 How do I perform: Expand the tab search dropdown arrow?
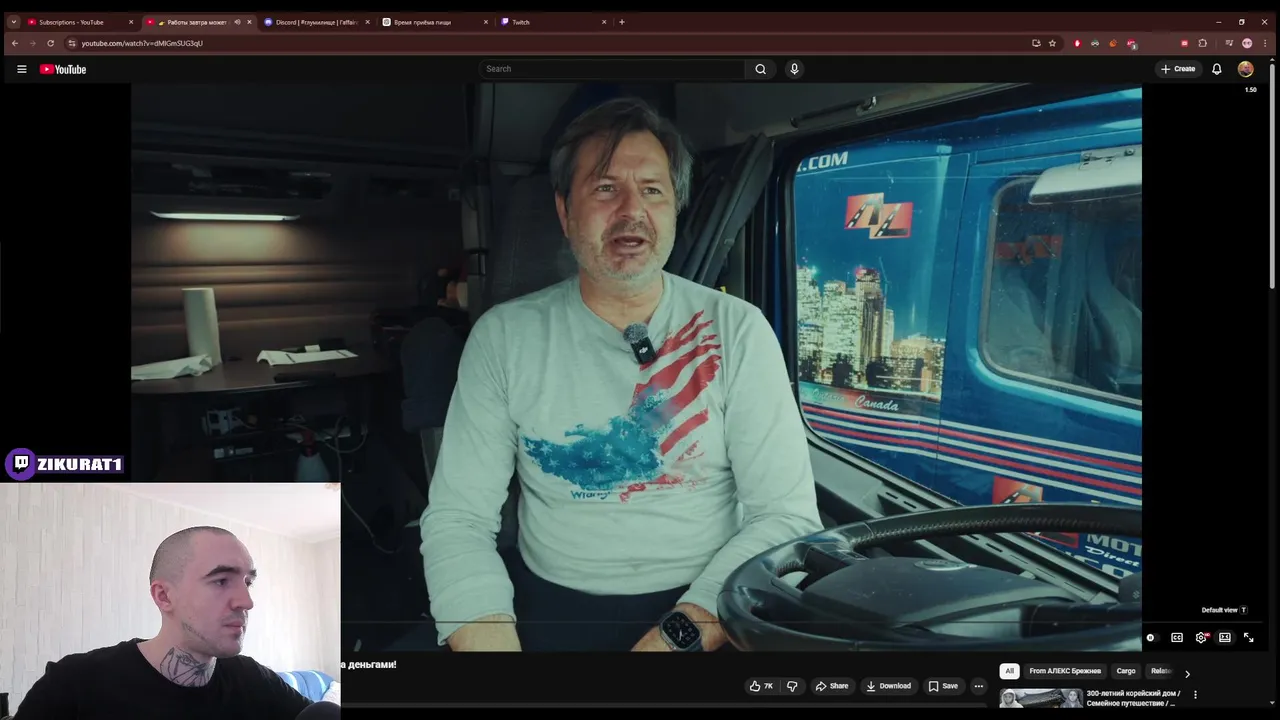pos(13,22)
